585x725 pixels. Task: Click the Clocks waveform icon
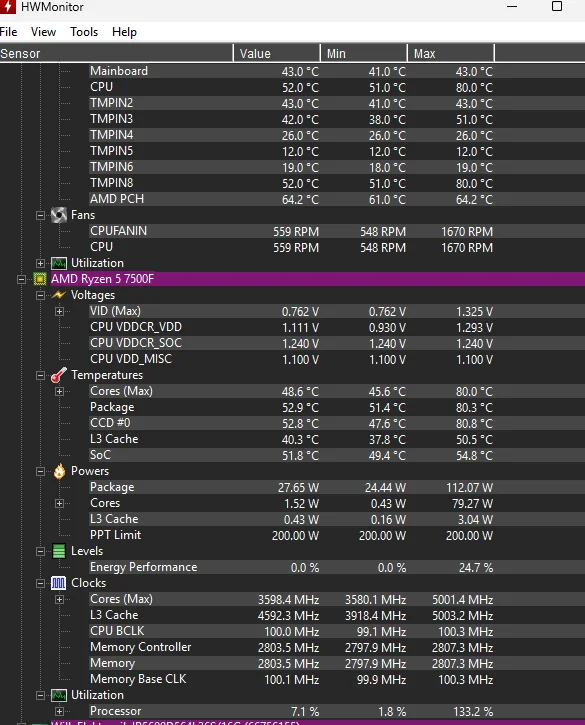[58, 583]
